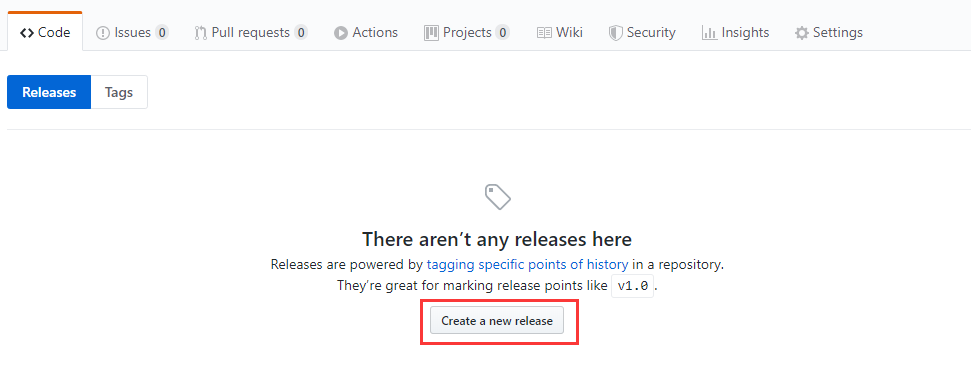Click Create a new release button
This screenshot has width=971, height=374.
497,321
